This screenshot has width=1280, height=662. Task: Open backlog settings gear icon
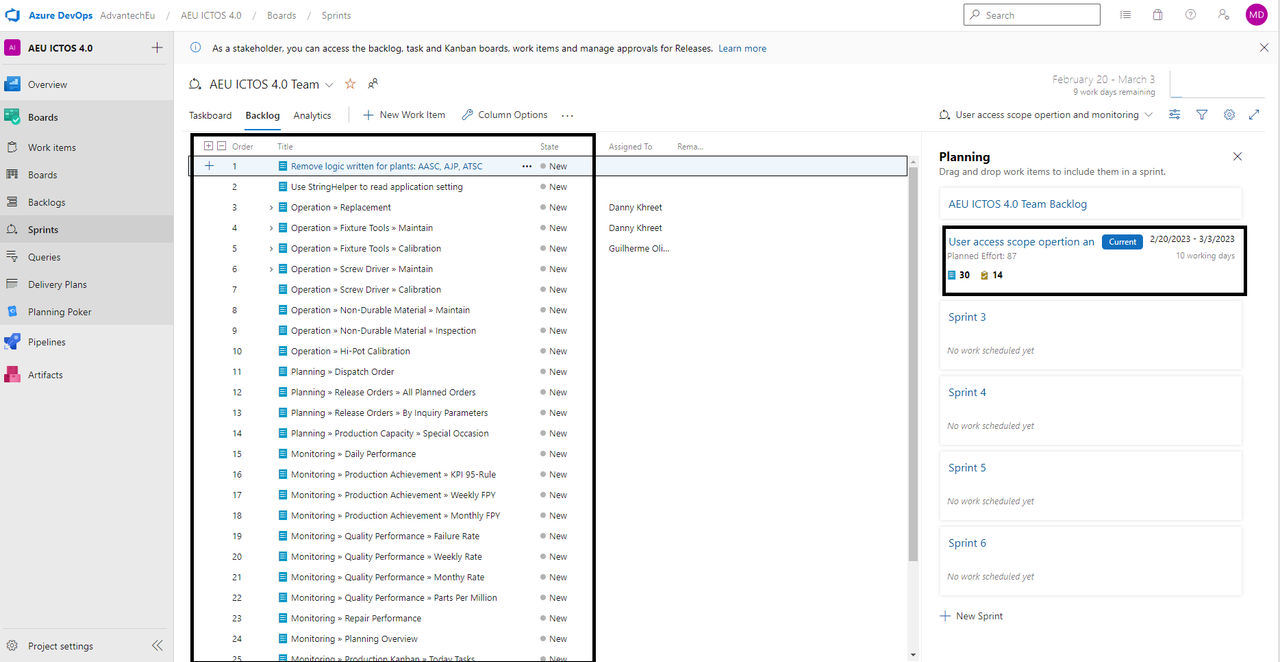tap(1229, 115)
